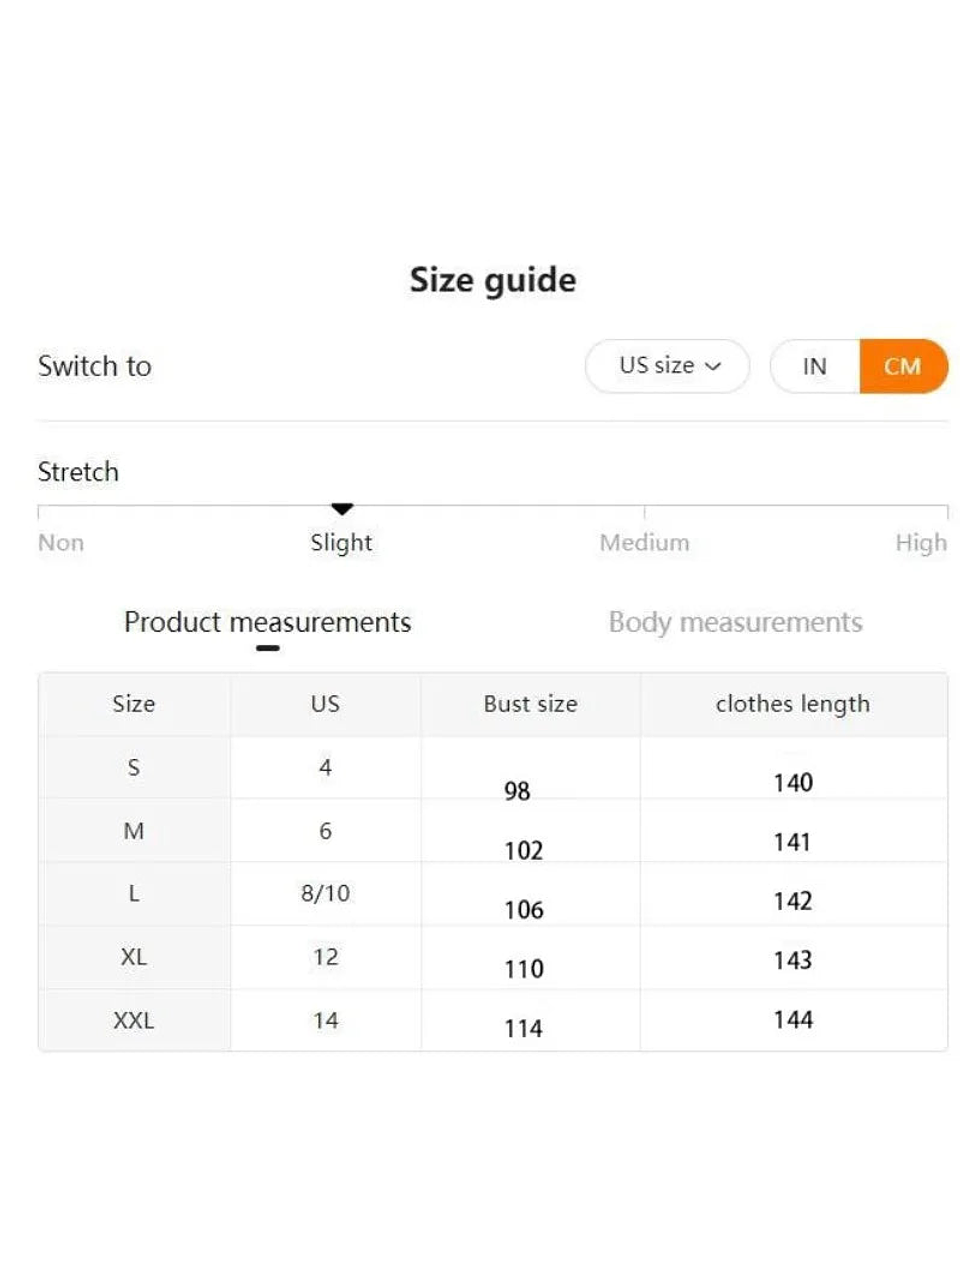Image resolution: width=960 pixels, height=1280 pixels.
Task: Select the XL size row
Action: (x=134, y=957)
